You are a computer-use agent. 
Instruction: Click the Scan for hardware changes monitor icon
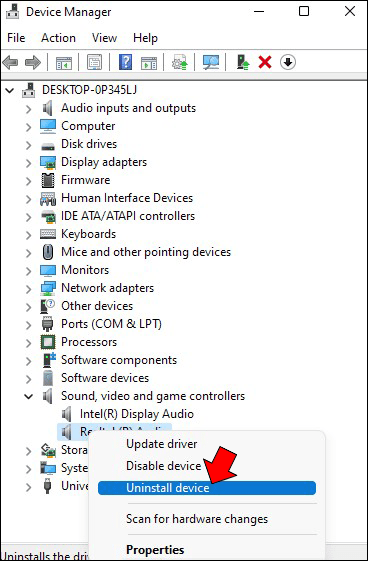pos(211,63)
